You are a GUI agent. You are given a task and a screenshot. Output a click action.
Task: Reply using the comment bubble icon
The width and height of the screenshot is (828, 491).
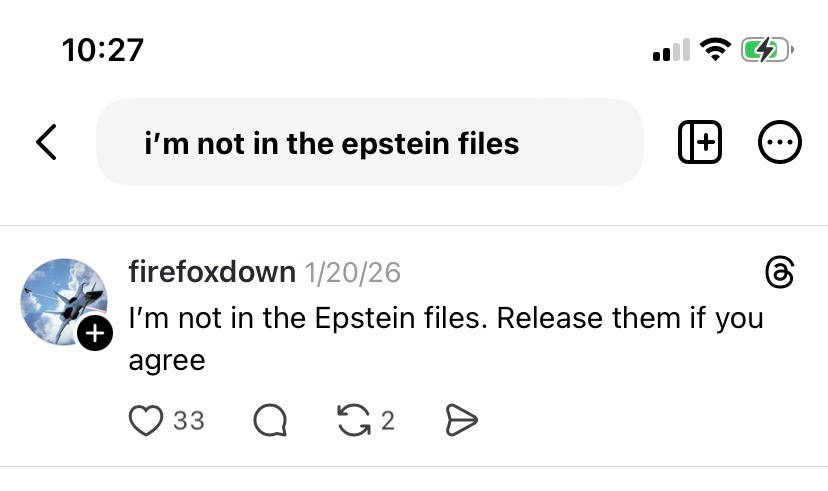pyautogui.click(x=269, y=421)
